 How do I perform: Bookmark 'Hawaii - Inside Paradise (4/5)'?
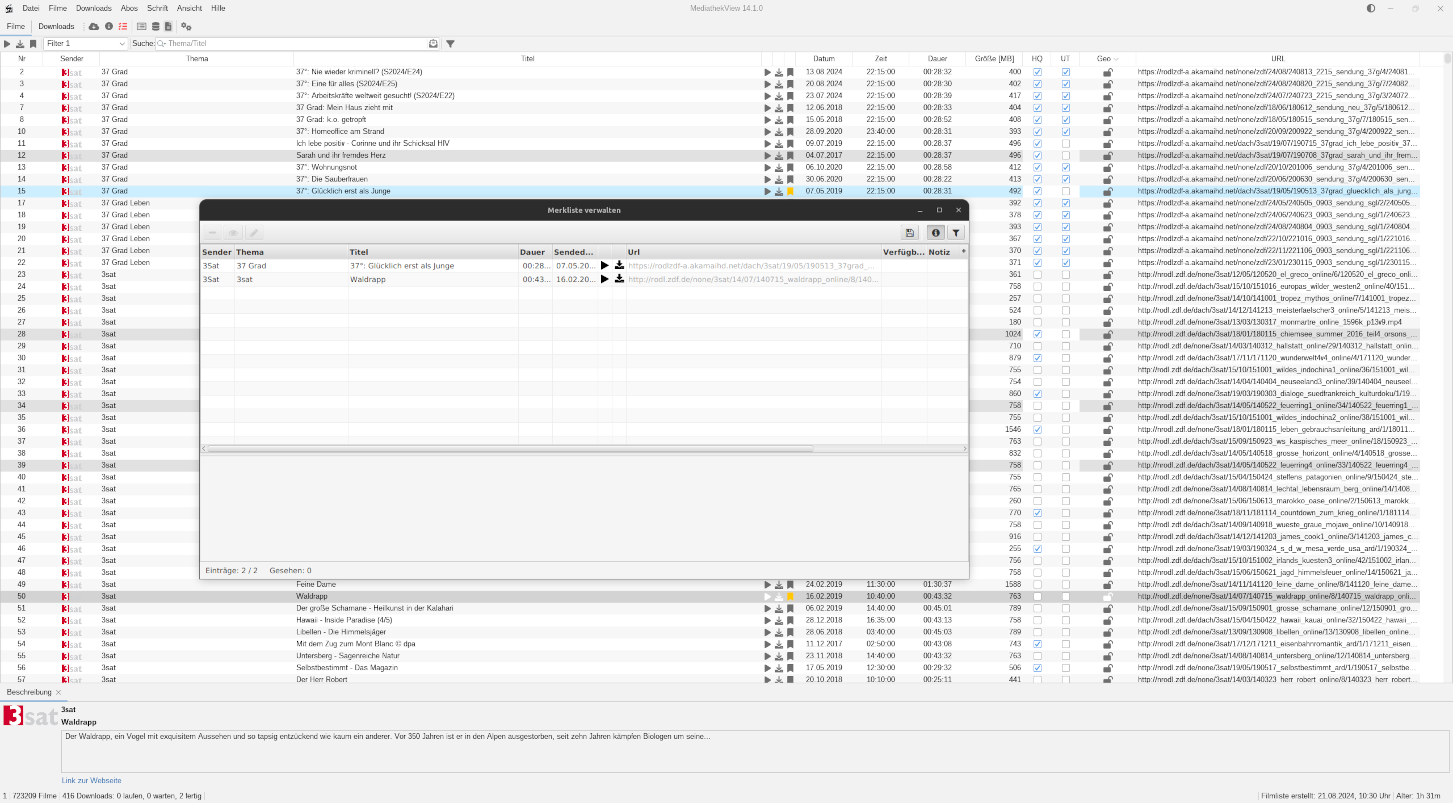(x=790, y=620)
